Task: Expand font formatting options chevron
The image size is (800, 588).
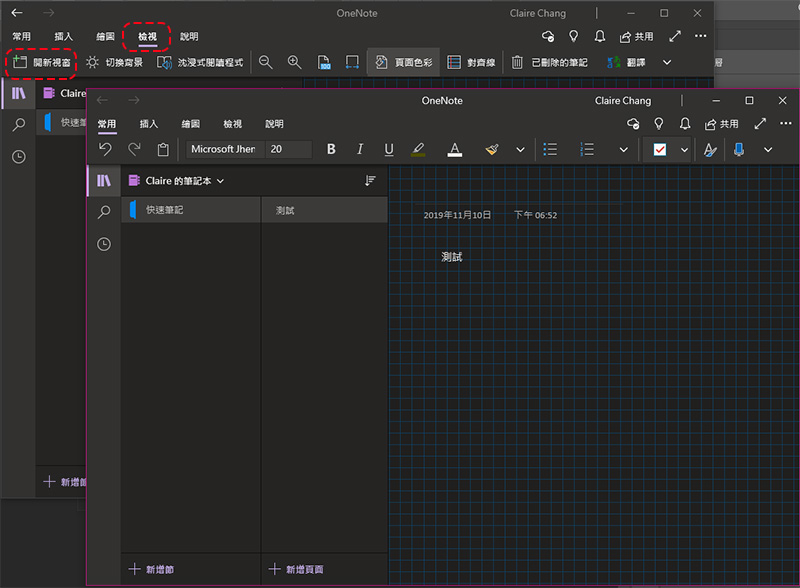Action: 520,150
